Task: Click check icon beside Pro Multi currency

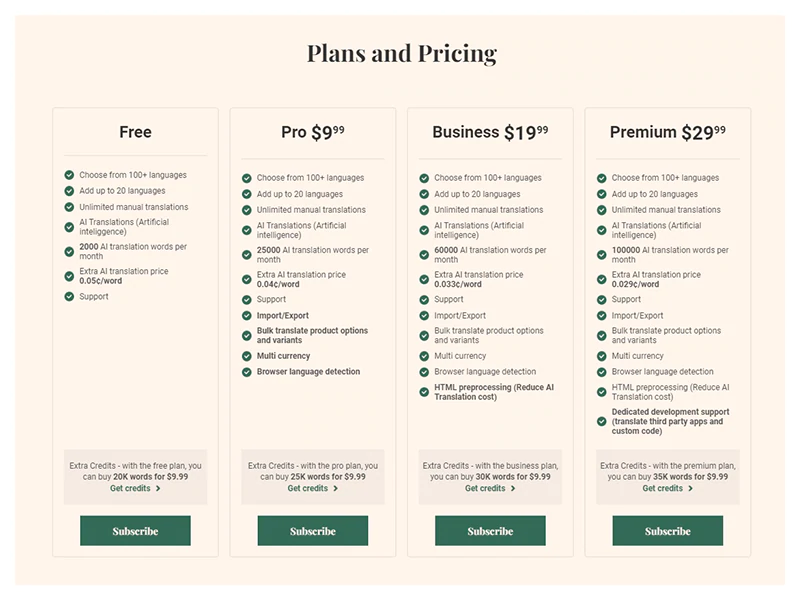Action: point(246,356)
